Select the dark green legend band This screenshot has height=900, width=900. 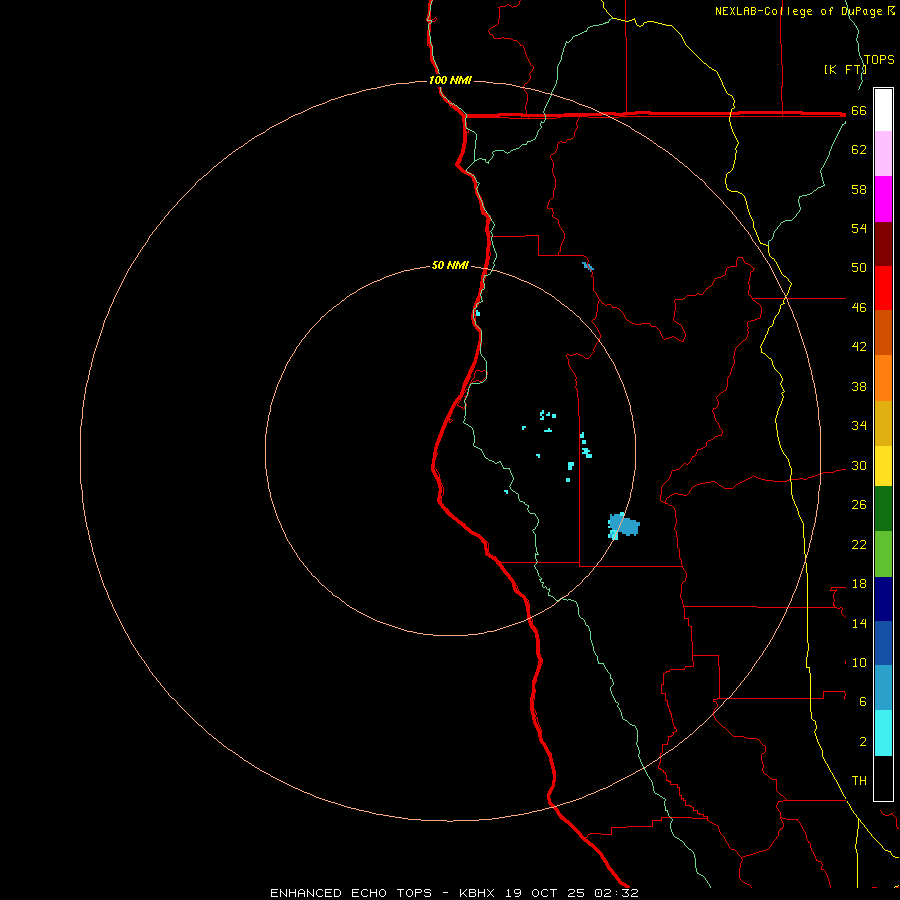(x=883, y=509)
